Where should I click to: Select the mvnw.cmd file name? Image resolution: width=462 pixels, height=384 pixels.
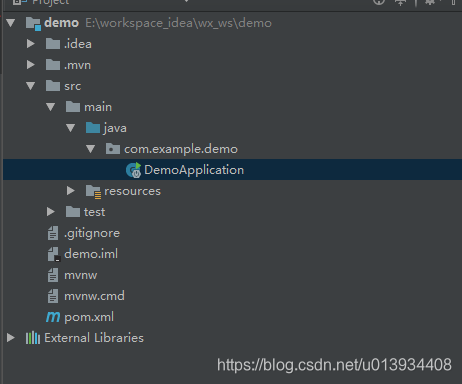(94, 296)
